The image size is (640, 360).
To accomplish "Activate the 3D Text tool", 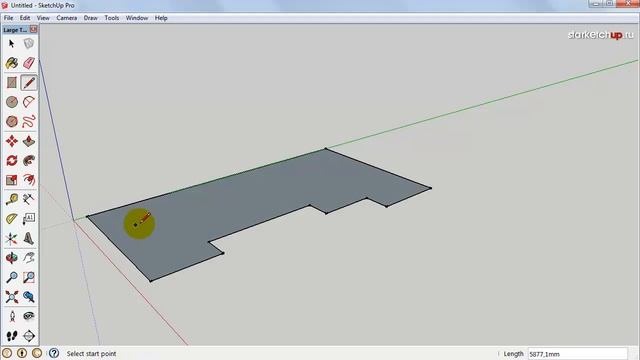I will [x=29, y=238].
